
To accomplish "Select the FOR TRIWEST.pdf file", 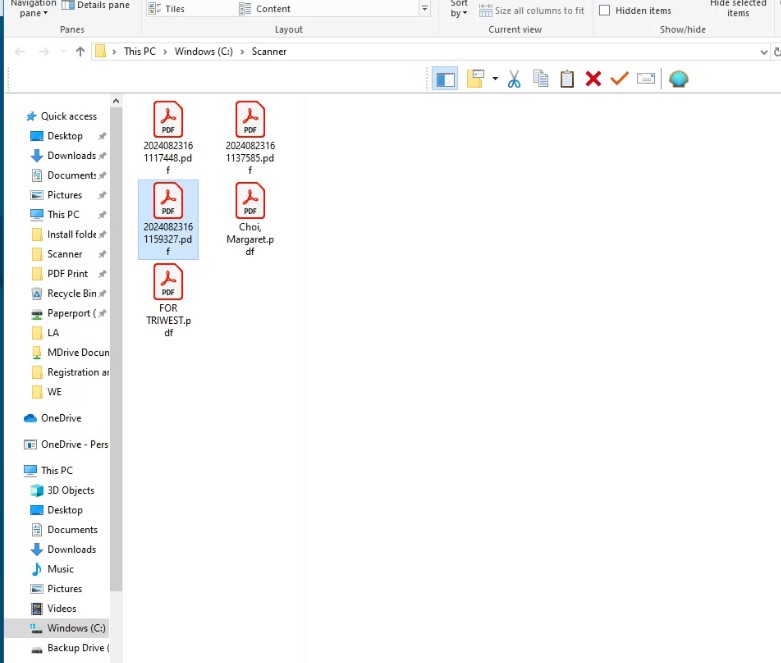I will tap(168, 300).
